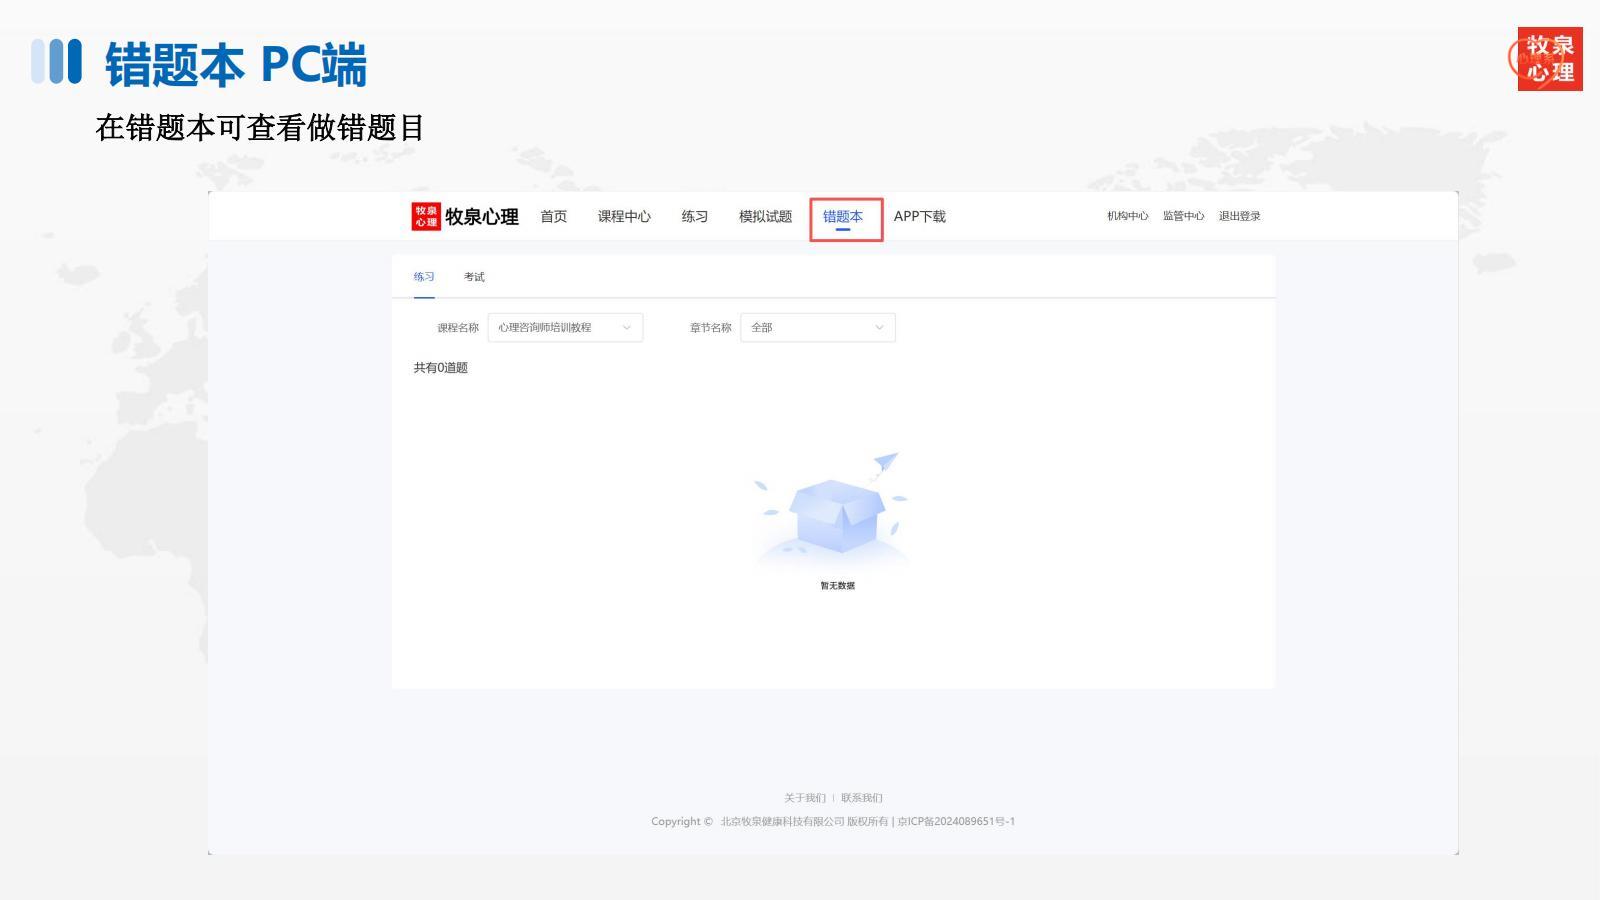Open the 课程名称 course dropdown

point(565,328)
